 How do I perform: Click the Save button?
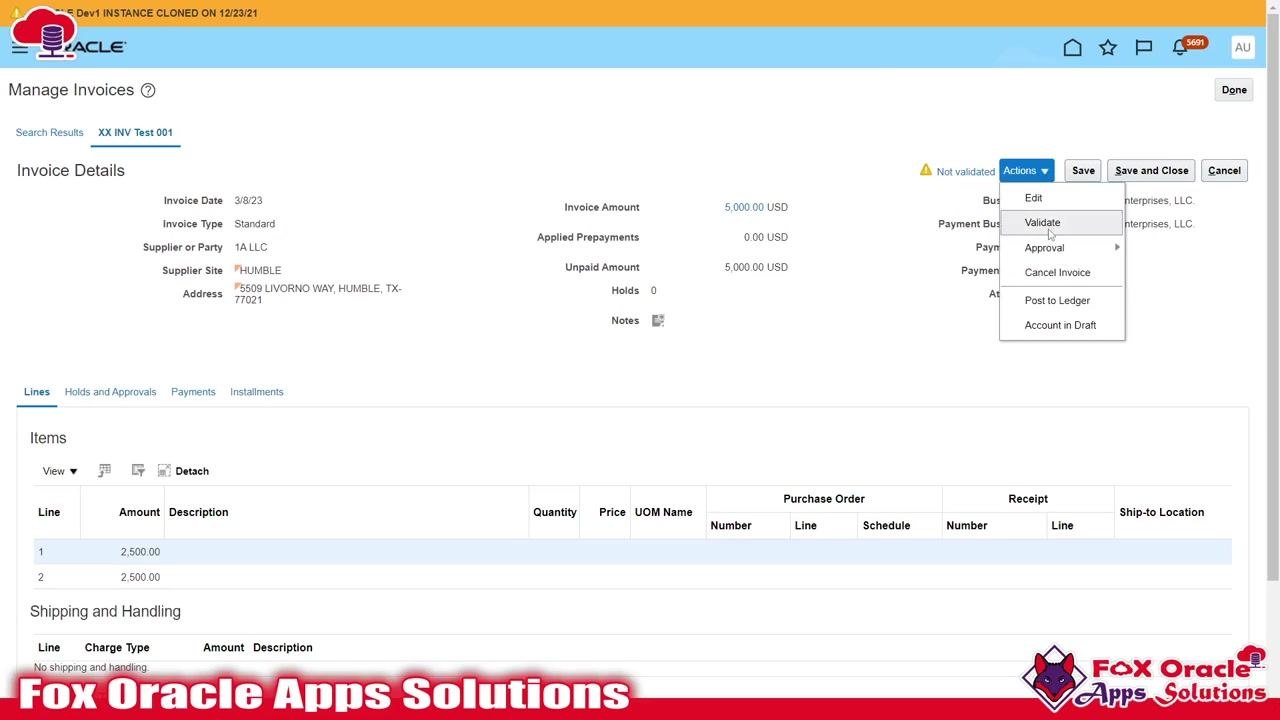pos(1083,170)
